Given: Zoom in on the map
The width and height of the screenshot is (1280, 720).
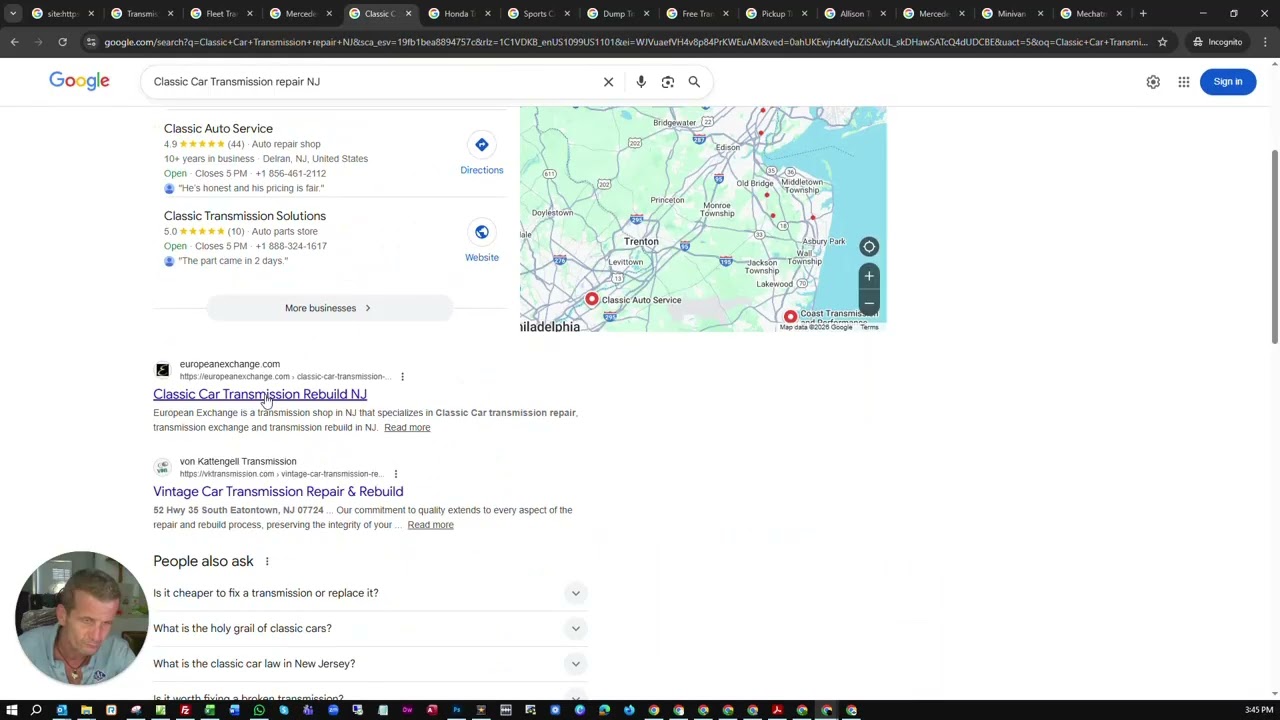Looking at the screenshot, I should click(869, 276).
